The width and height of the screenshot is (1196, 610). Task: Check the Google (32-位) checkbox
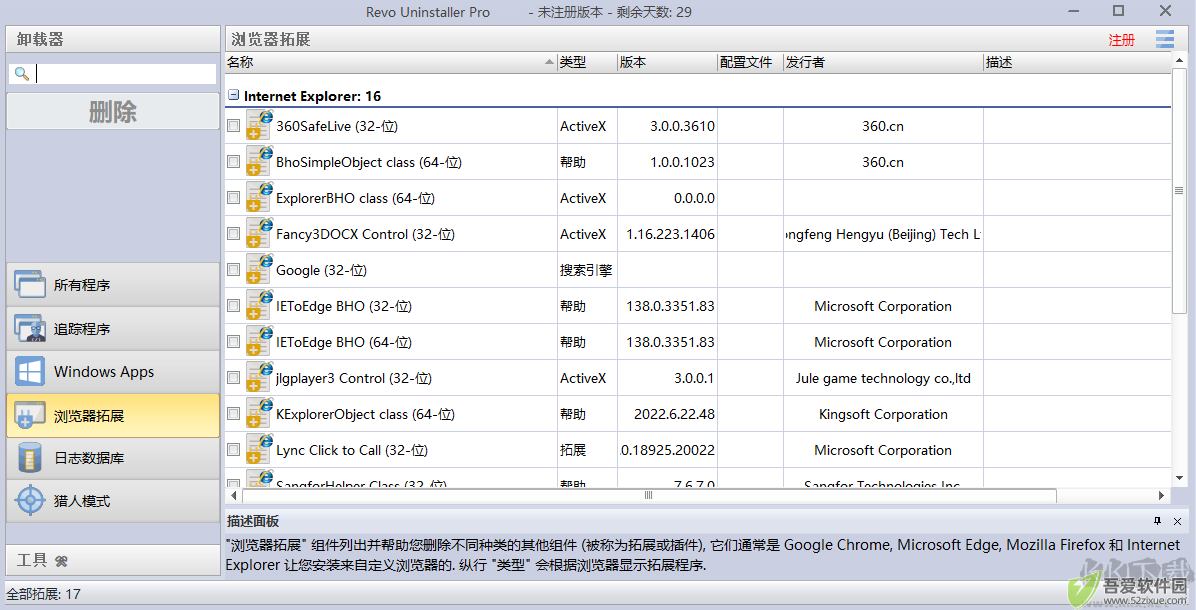coord(233,269)
